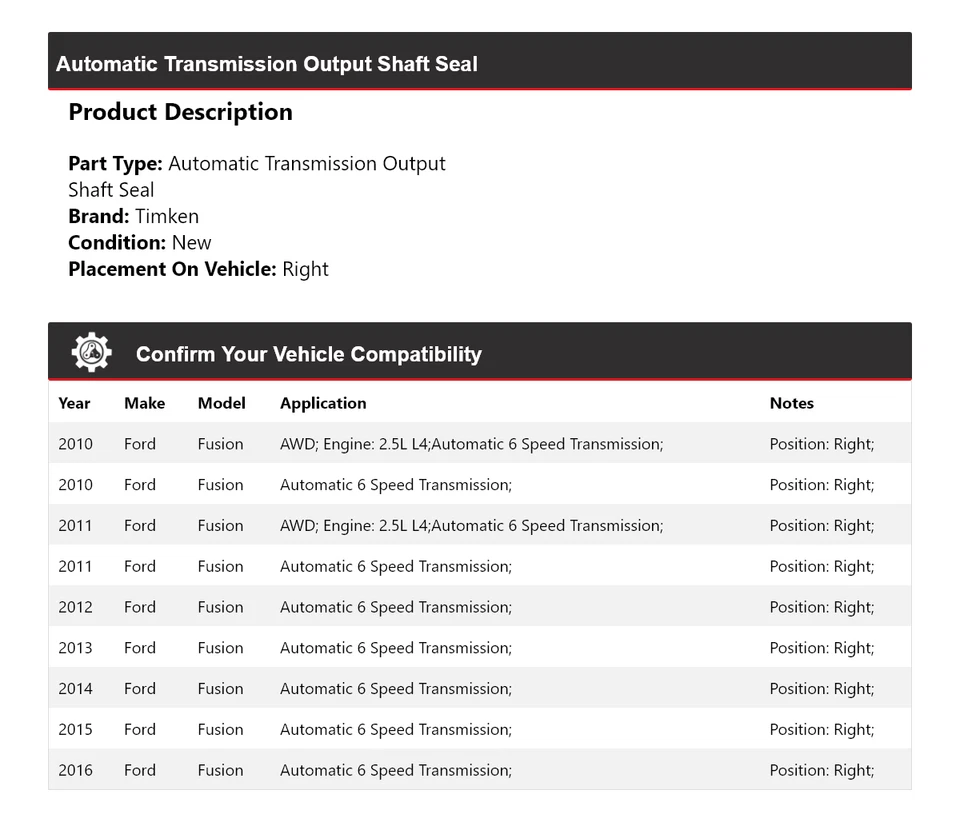Screen dimensions: 960x822
Task: Click the 2015 year cell
Action: tap(75, 730)
